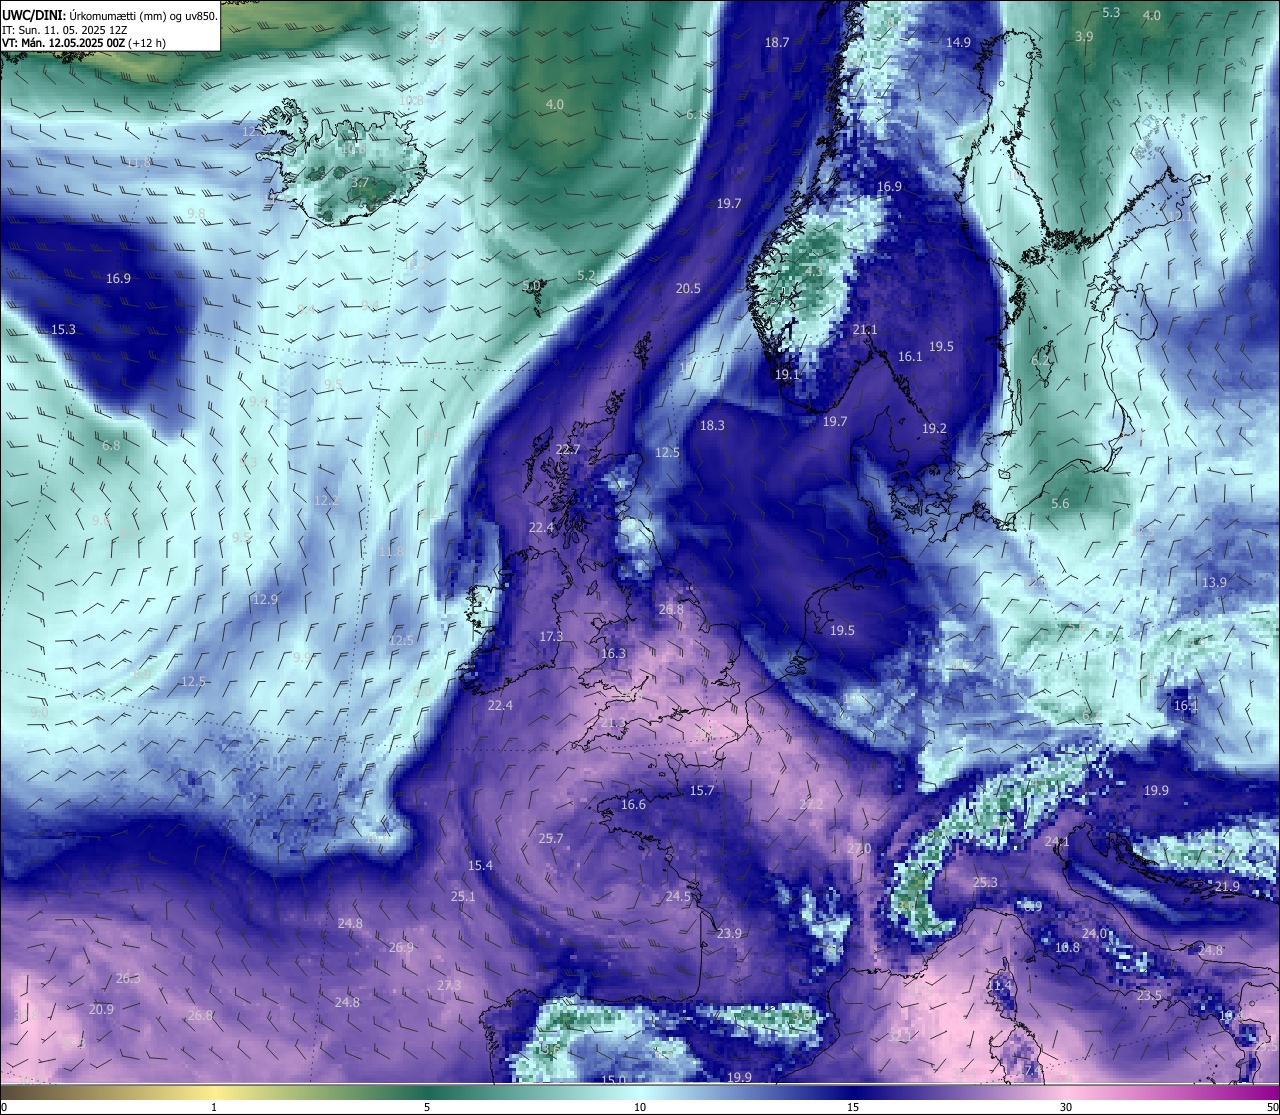Click the 25.1 value label

(x=463, y=896)
